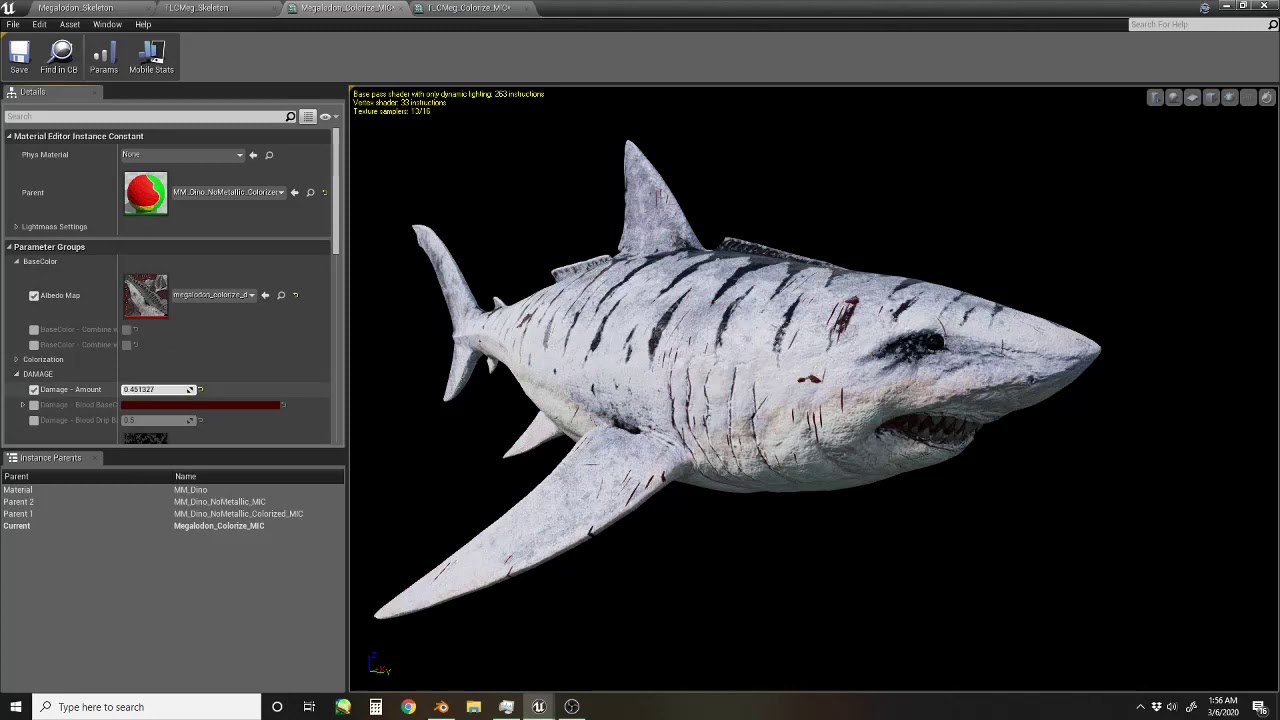The image size is (1280, 720).
Task: Uncheck the Damage - Amount checkbox
Action: point(34,389)
